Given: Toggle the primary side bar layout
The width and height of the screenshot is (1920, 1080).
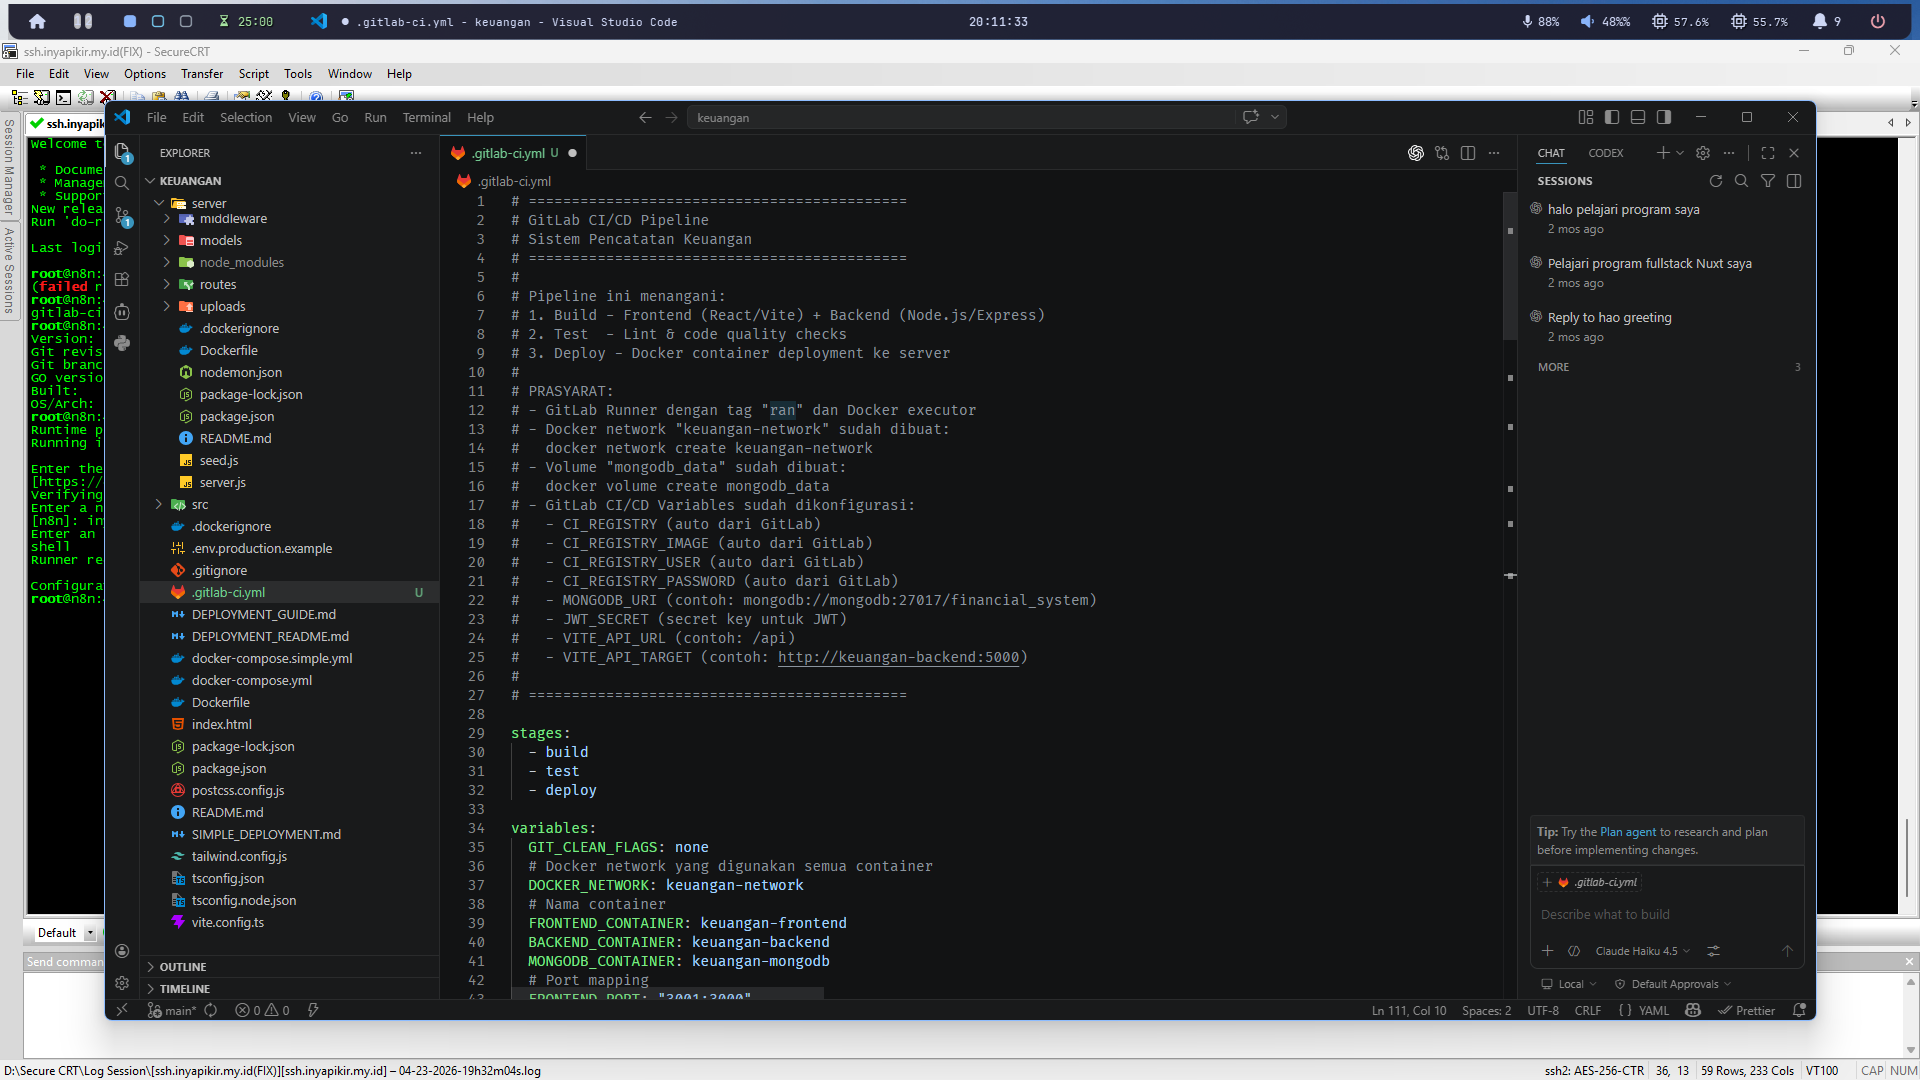Looking at the screenshot, I should 1612,117.
